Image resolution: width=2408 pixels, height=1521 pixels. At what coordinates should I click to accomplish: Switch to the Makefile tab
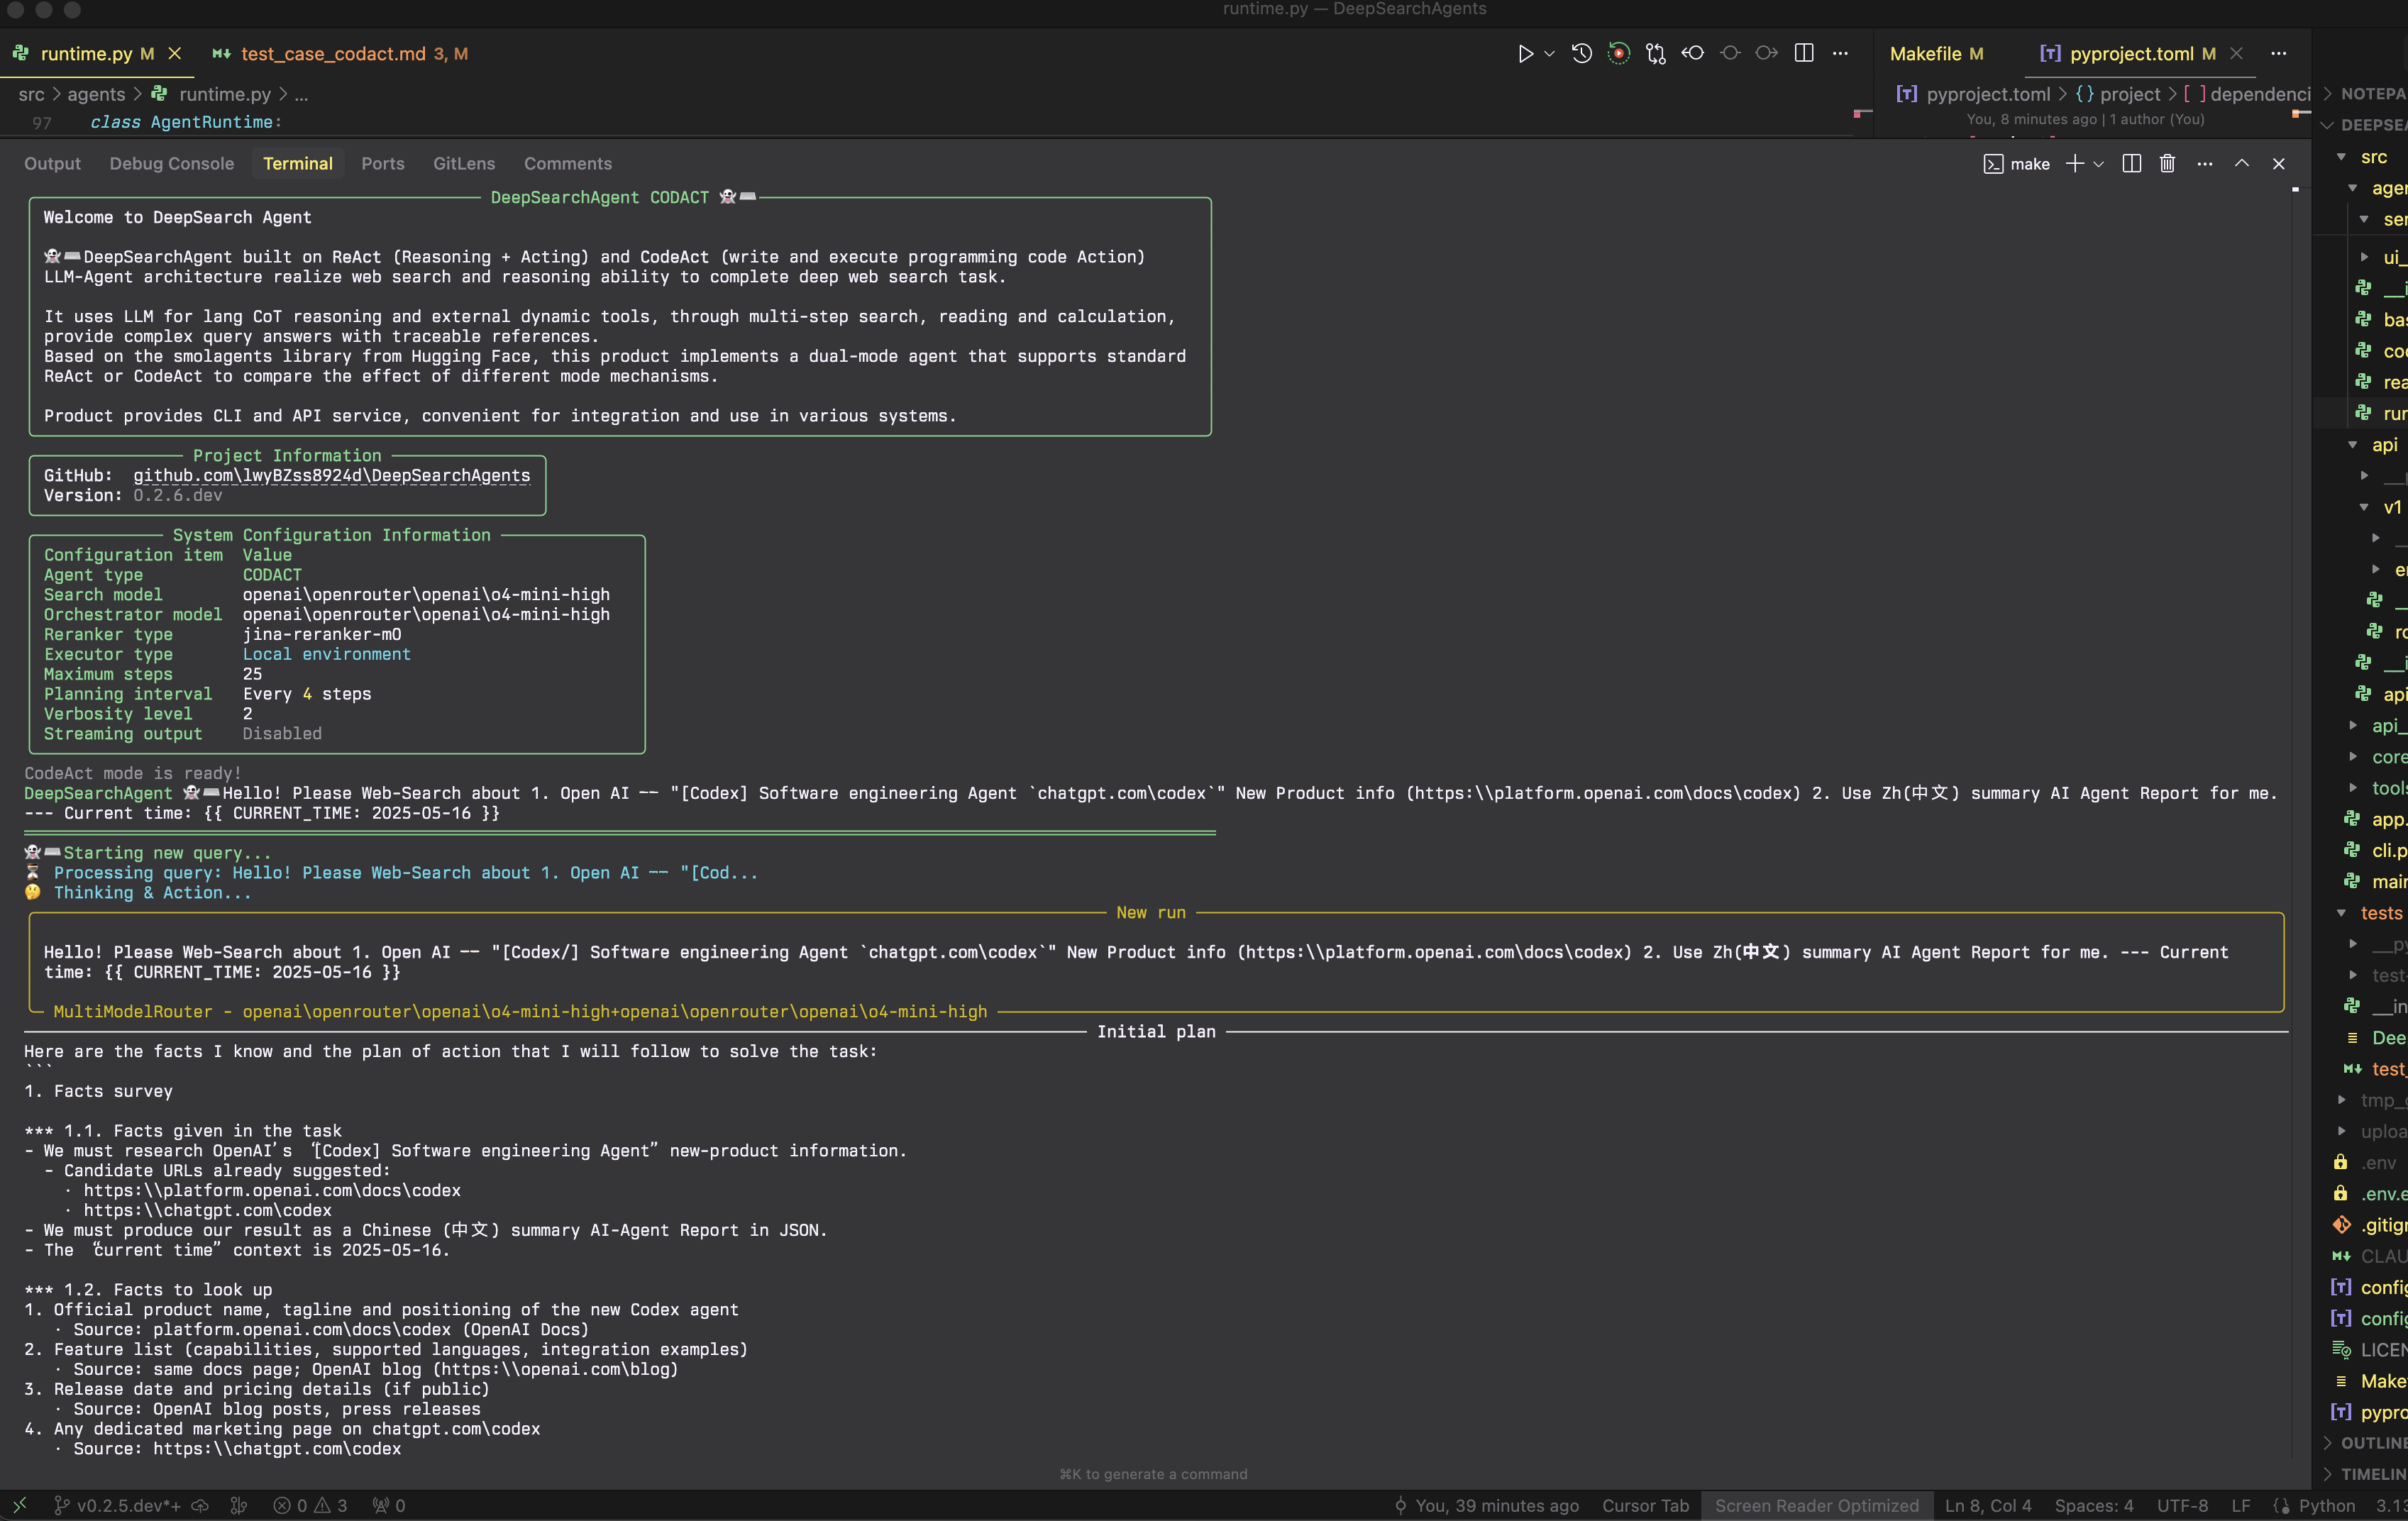point(1936,54)
